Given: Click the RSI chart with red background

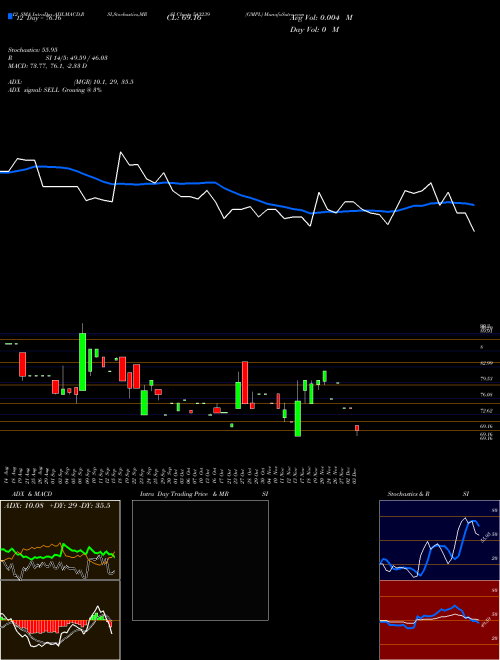Looking at the screenshot, I should tap(439, 620).
